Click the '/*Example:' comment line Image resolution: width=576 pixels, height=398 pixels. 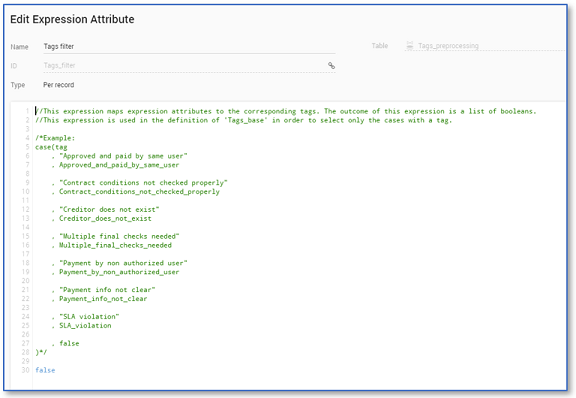coord(55,138)
